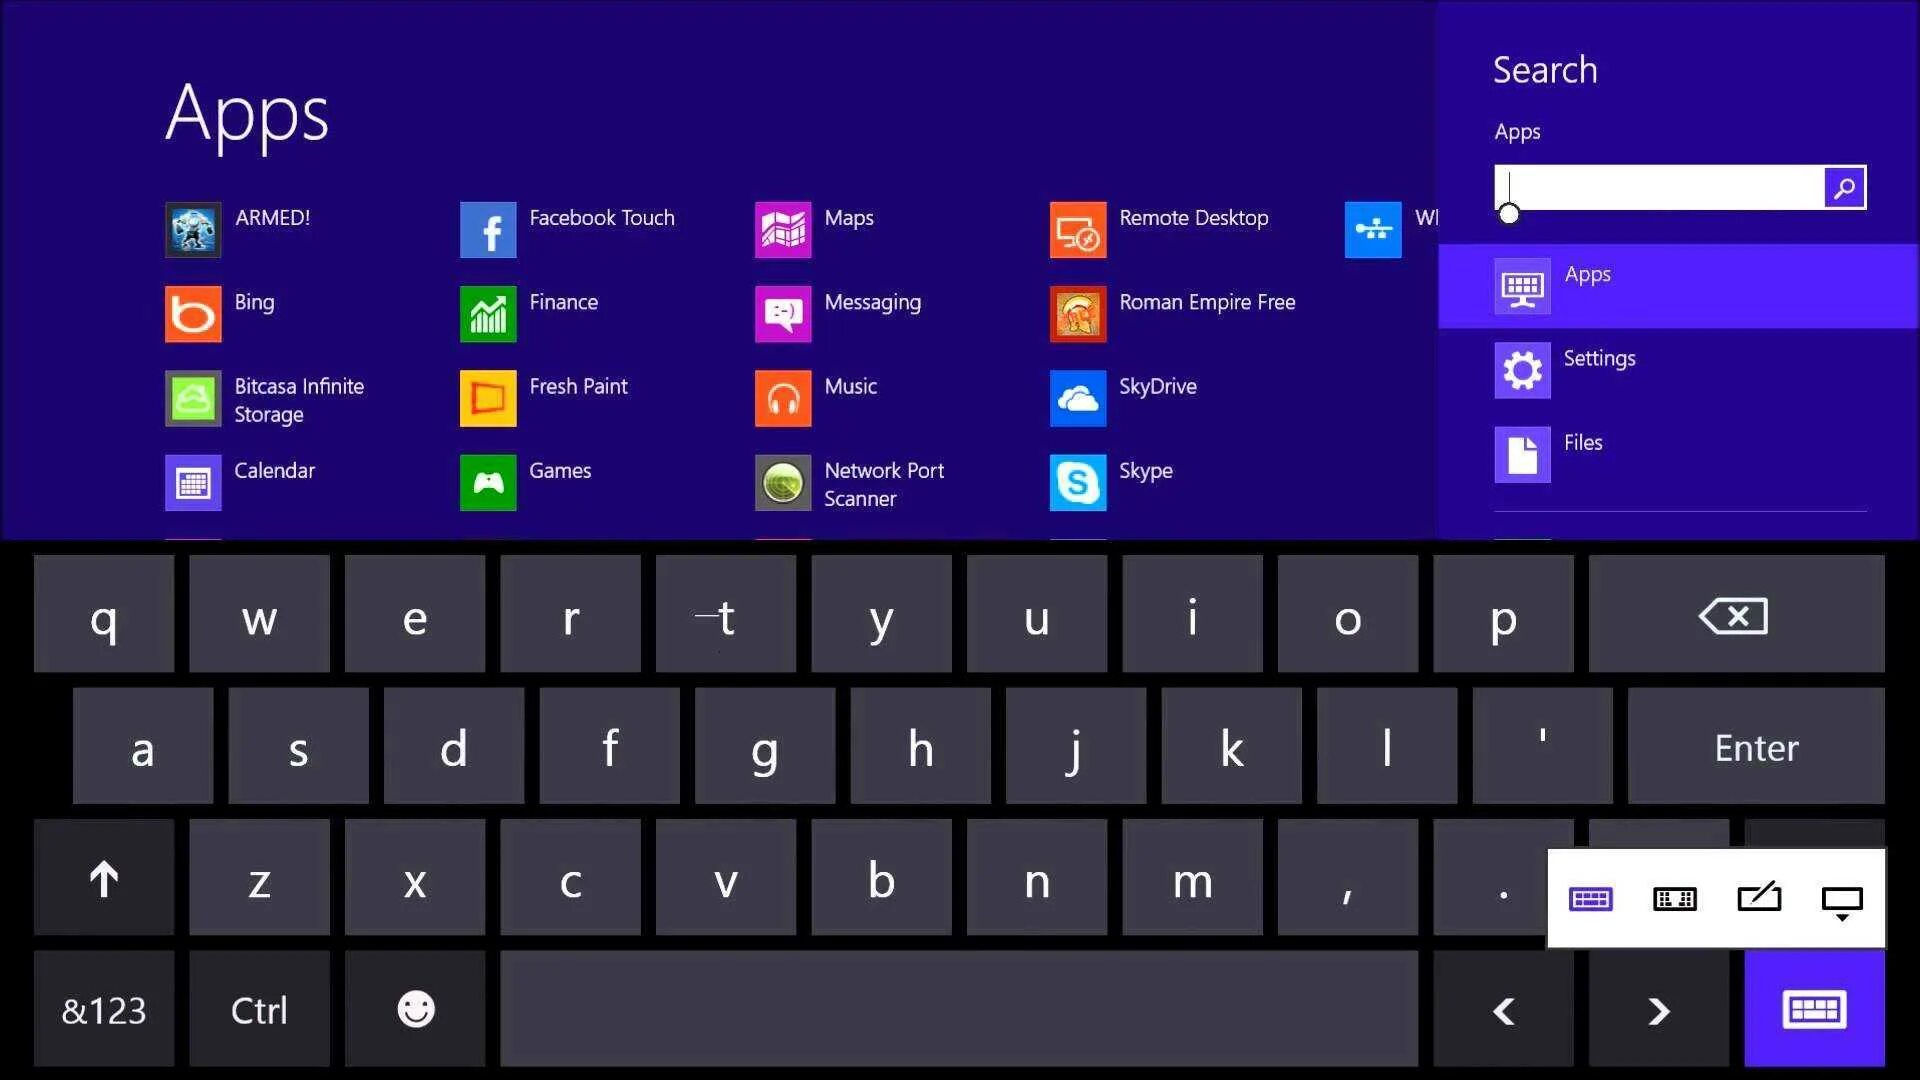Screen dimensions: 1920x1080
Task: Click the search submit button
Action: click(x=1844, y=186)
